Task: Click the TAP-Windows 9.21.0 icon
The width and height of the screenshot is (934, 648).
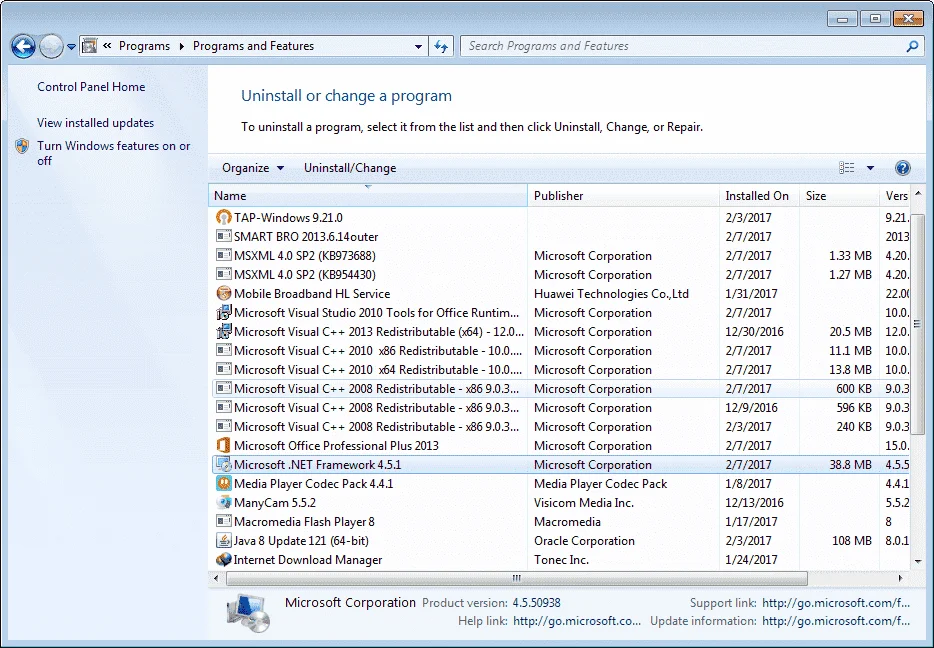Action: pos(223,217)
